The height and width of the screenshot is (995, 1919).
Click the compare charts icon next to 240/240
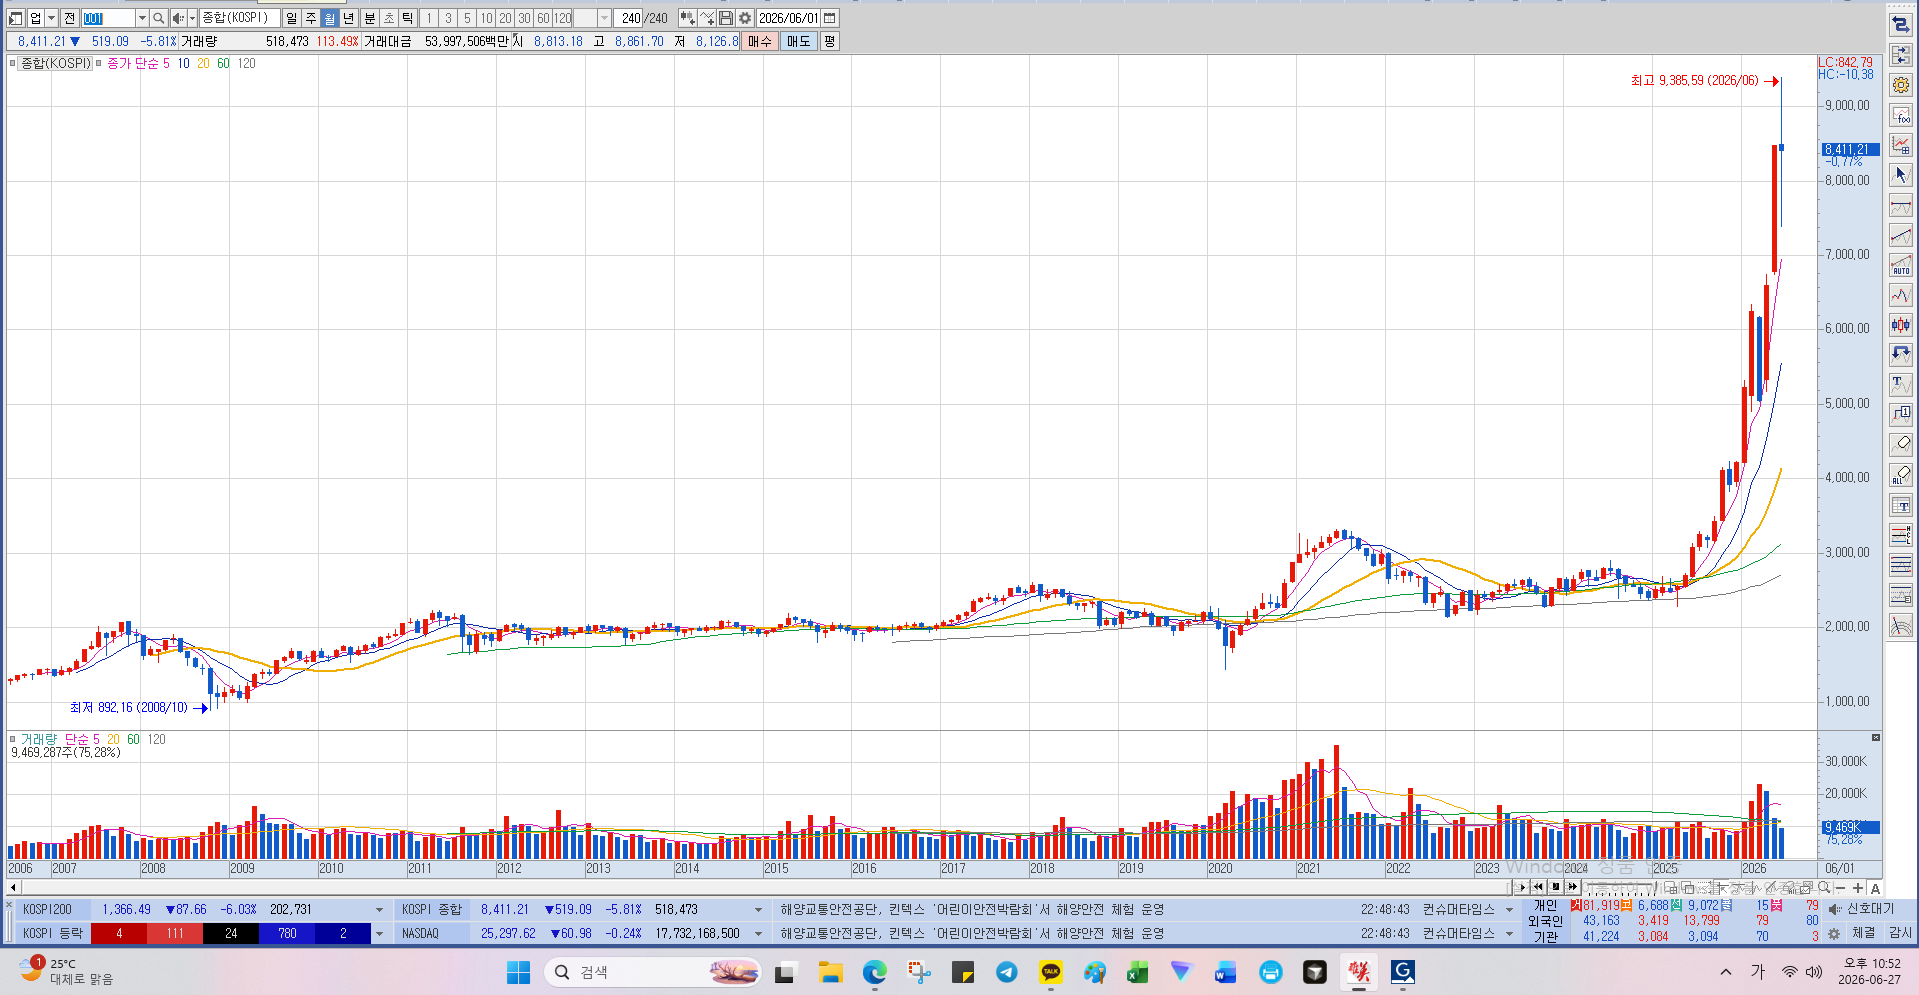point(687,18)
